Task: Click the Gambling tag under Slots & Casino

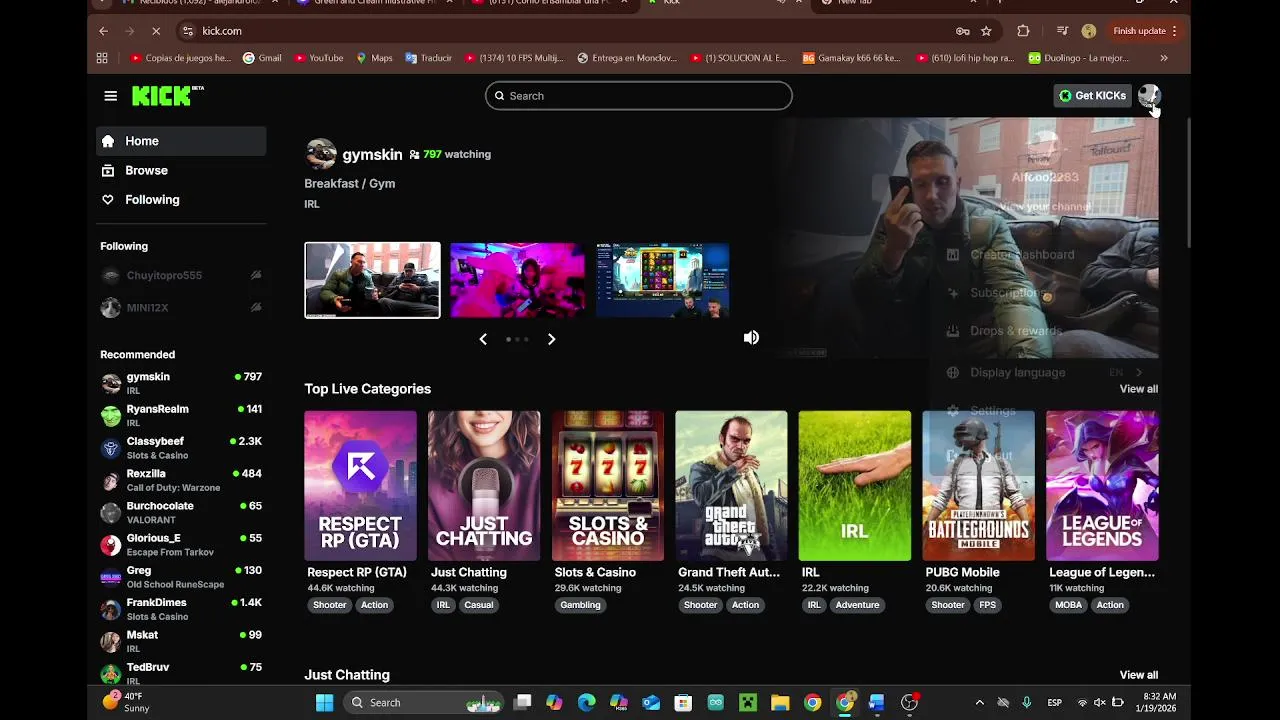Action: tap(580, 605)
